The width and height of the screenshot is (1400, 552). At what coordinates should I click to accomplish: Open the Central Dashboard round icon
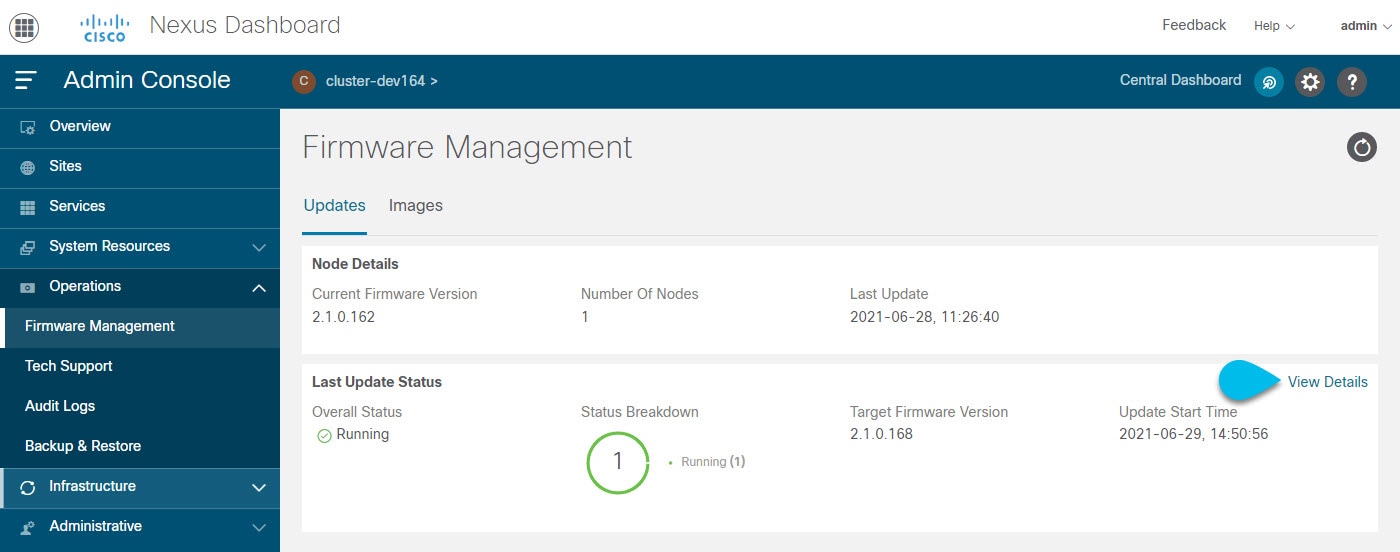tap(1269, 82)
